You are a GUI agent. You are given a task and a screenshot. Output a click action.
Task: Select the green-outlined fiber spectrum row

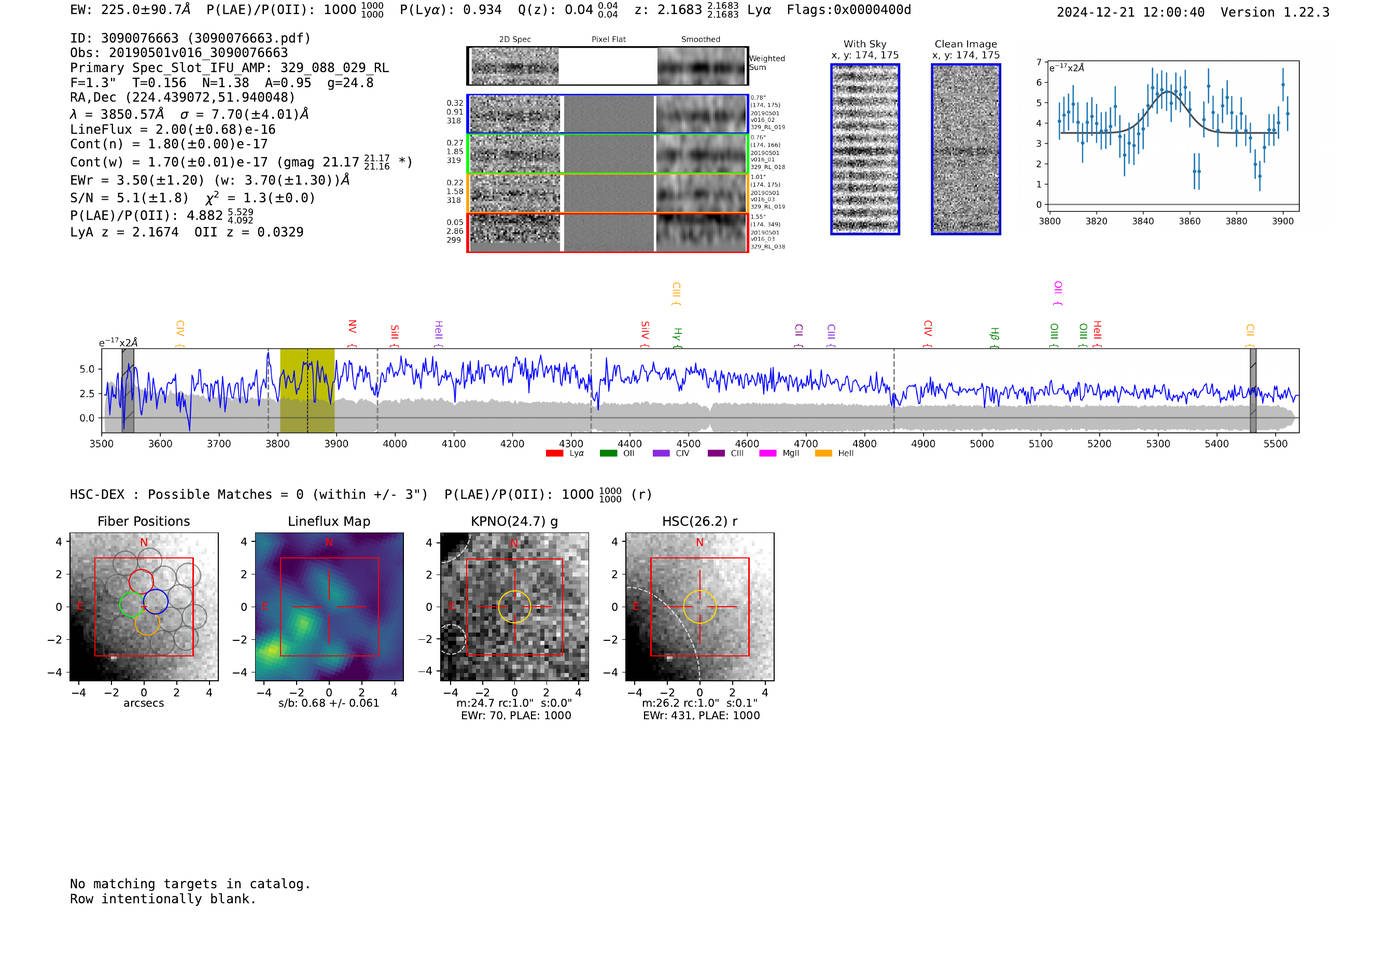tap(607, 154)
